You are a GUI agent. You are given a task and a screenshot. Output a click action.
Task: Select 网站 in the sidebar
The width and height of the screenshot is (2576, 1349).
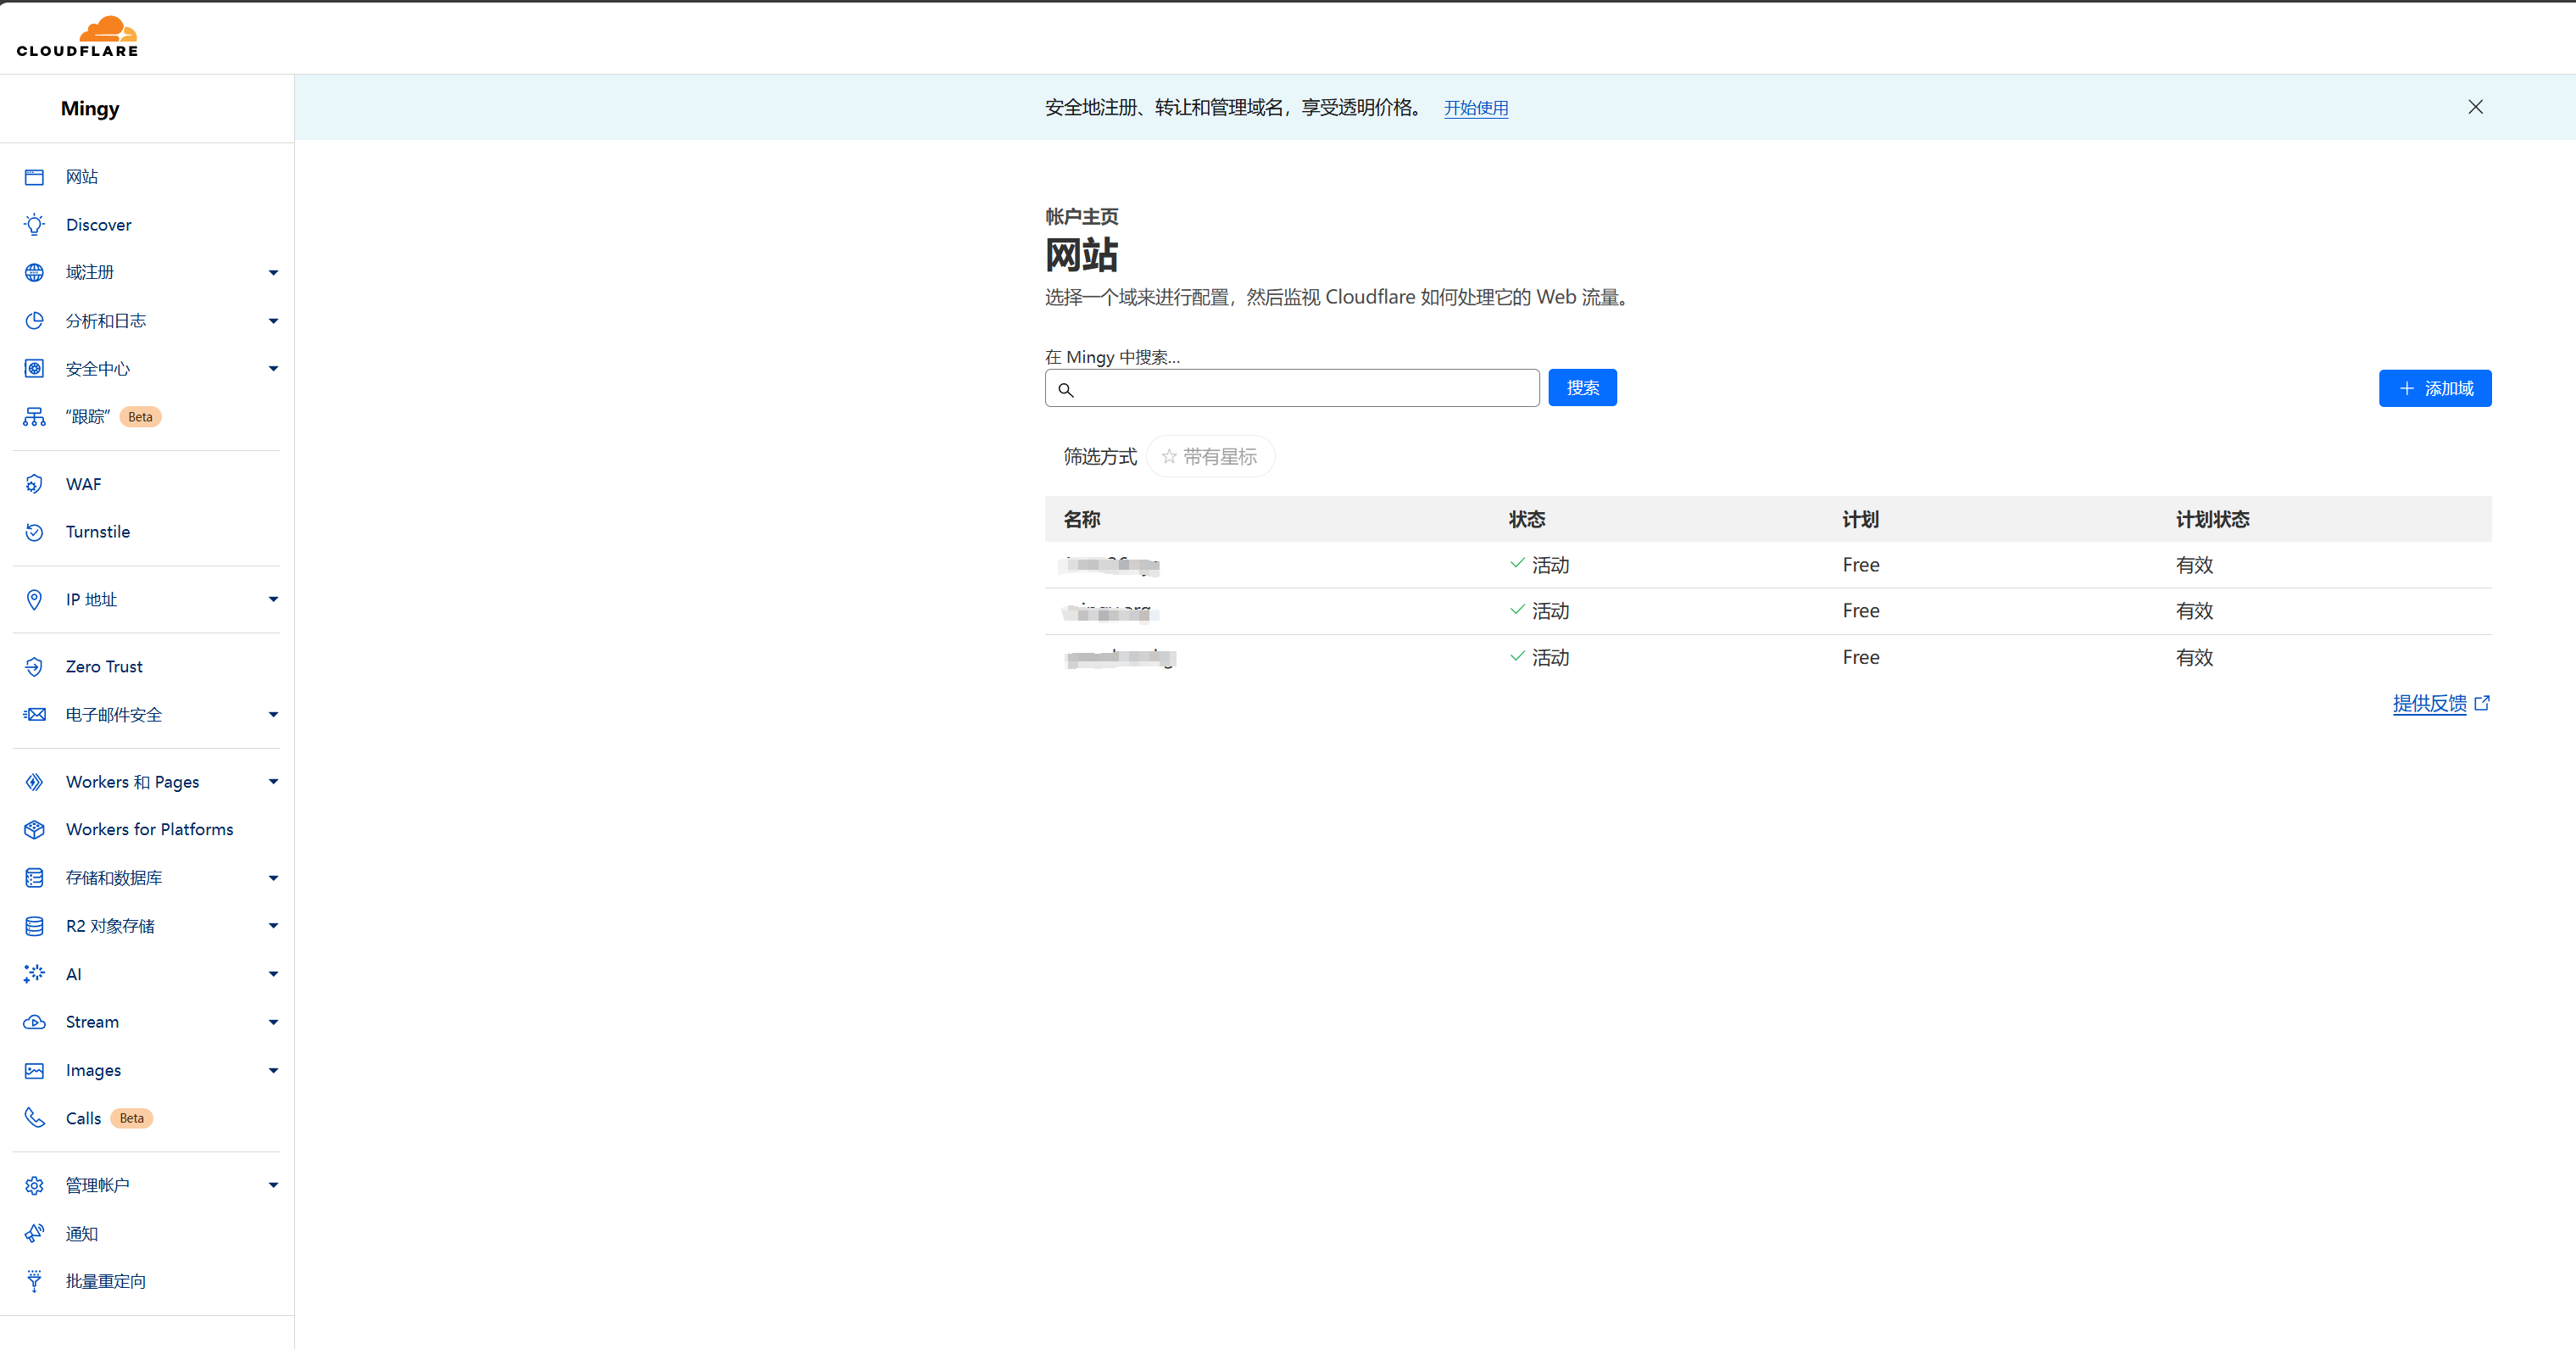point(82,177)
